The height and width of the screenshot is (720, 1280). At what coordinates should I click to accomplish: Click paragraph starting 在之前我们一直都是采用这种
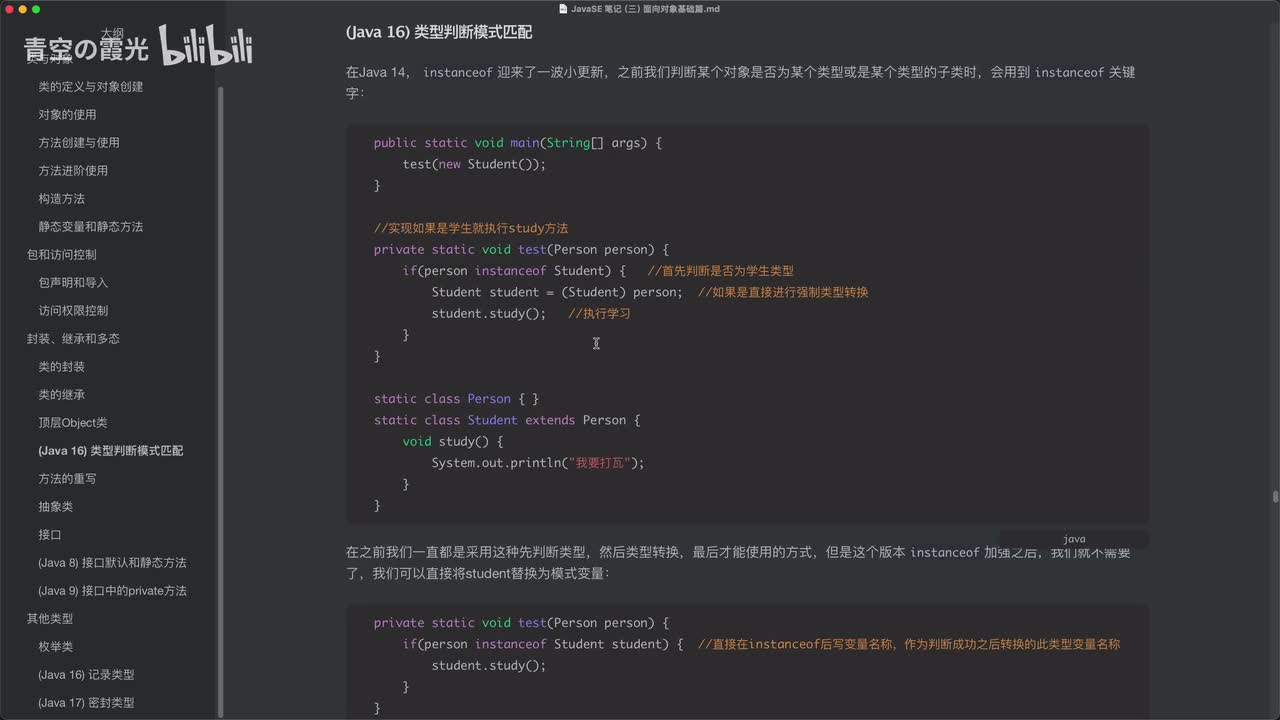point(738,563)
